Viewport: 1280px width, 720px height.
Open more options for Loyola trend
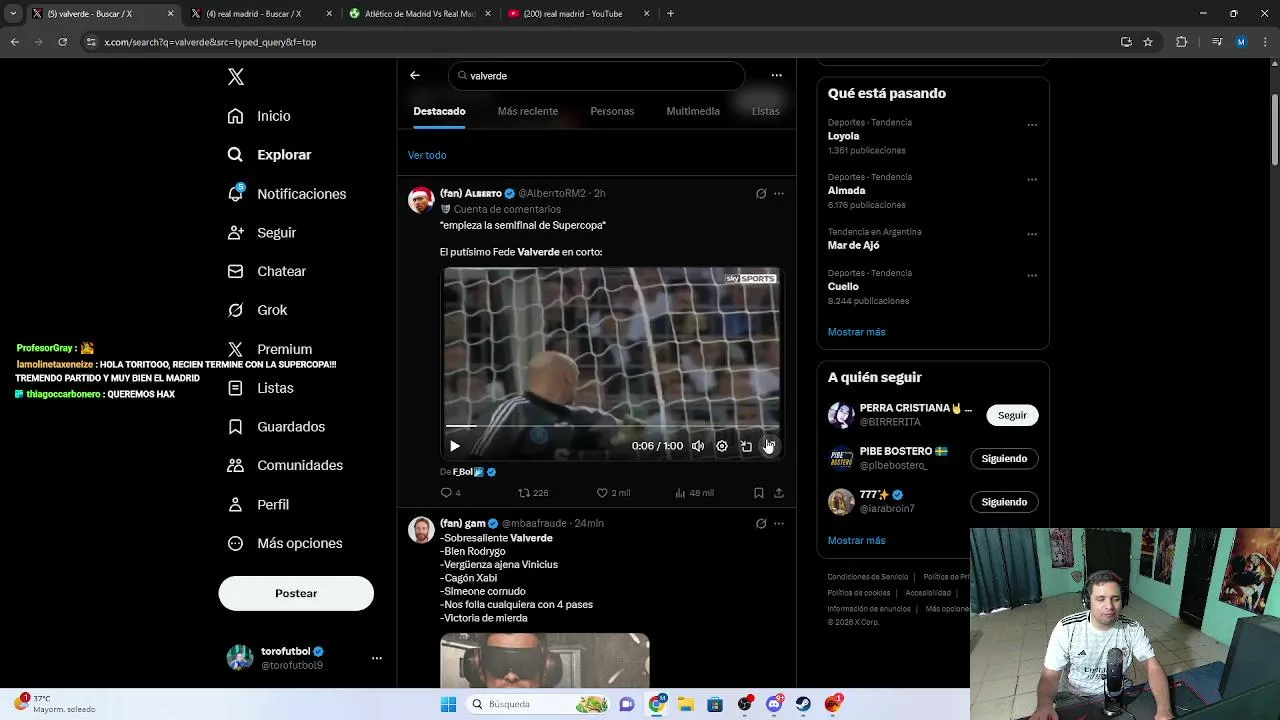pos(1032,125)
